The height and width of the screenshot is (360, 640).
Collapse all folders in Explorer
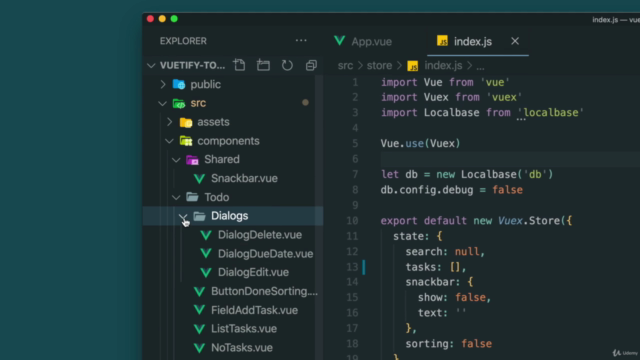pos(311,65)
